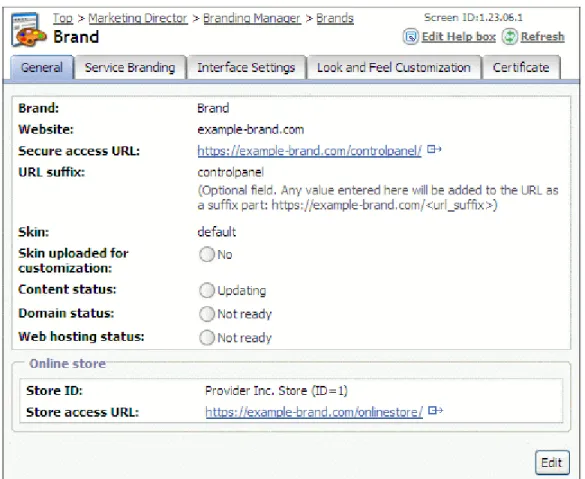Viewport: 585px width, 479px height.
Task: Click the Web hosting status 'Not ready' indicator
Action: [x=207, y=338]
